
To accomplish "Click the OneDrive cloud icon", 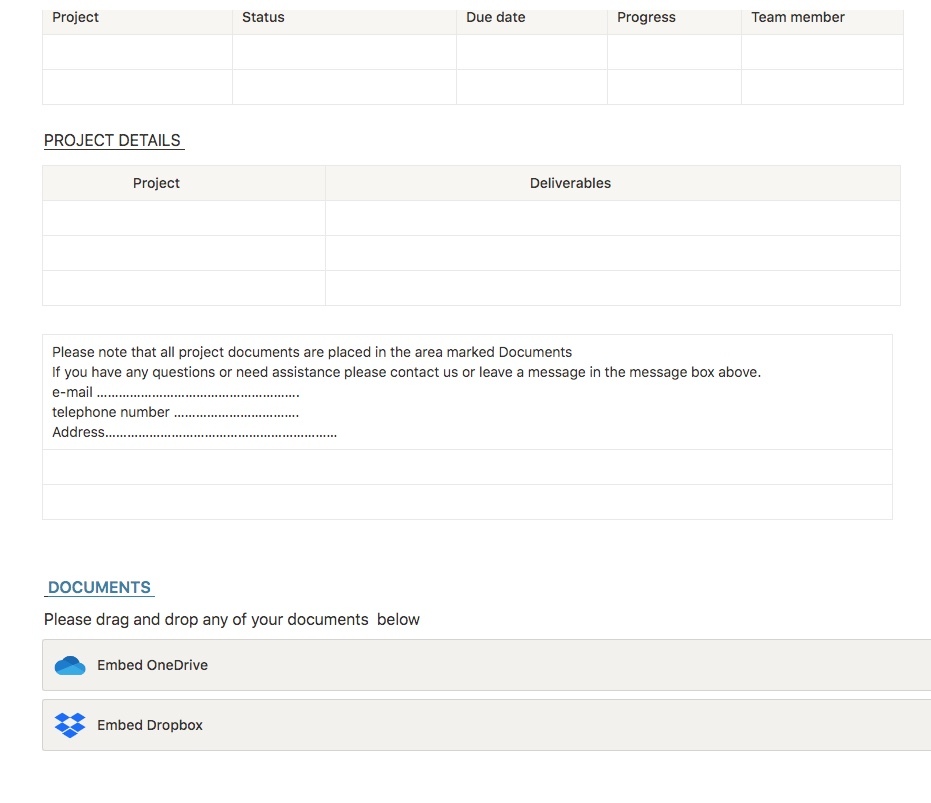I will [x=70, y=665].
